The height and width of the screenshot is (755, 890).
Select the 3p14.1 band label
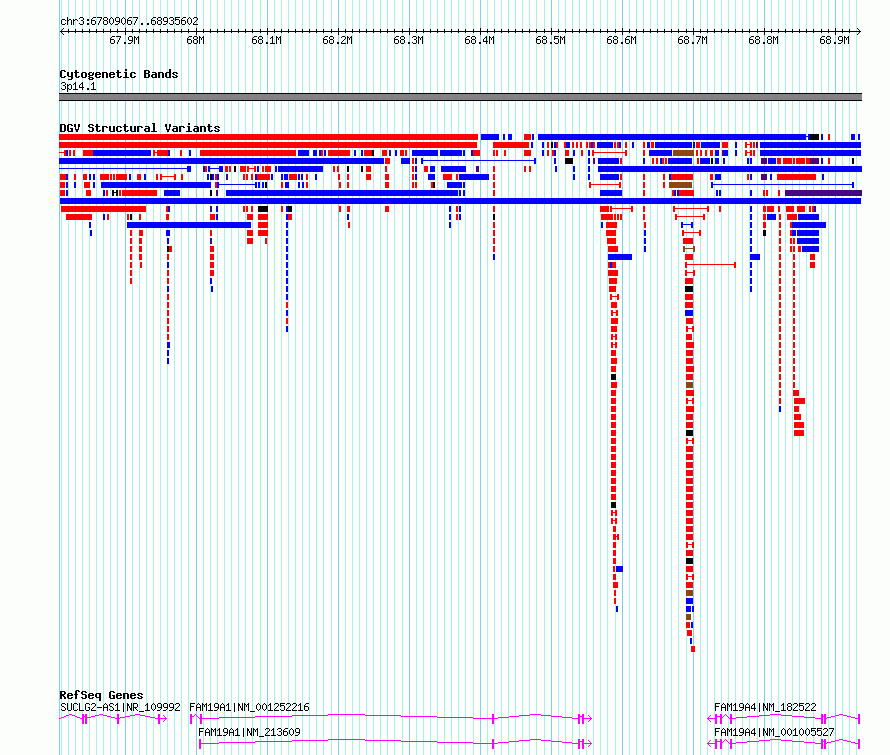(x=78, y=86)
